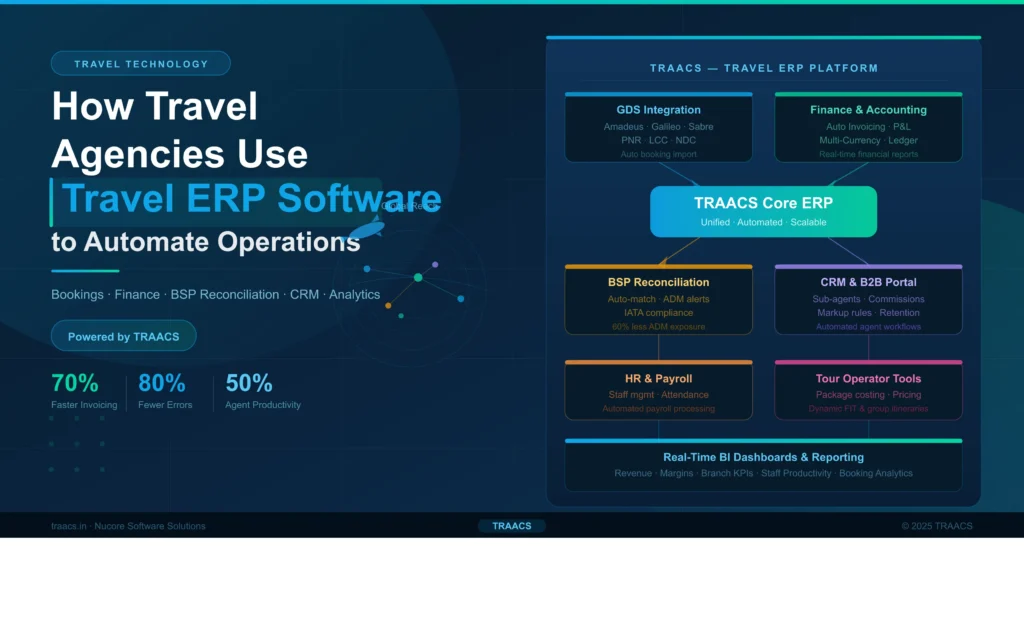Screen dimensions: 1024x640
Task: Click the airplane icon near headline
Action: click(x=364, y=229)
